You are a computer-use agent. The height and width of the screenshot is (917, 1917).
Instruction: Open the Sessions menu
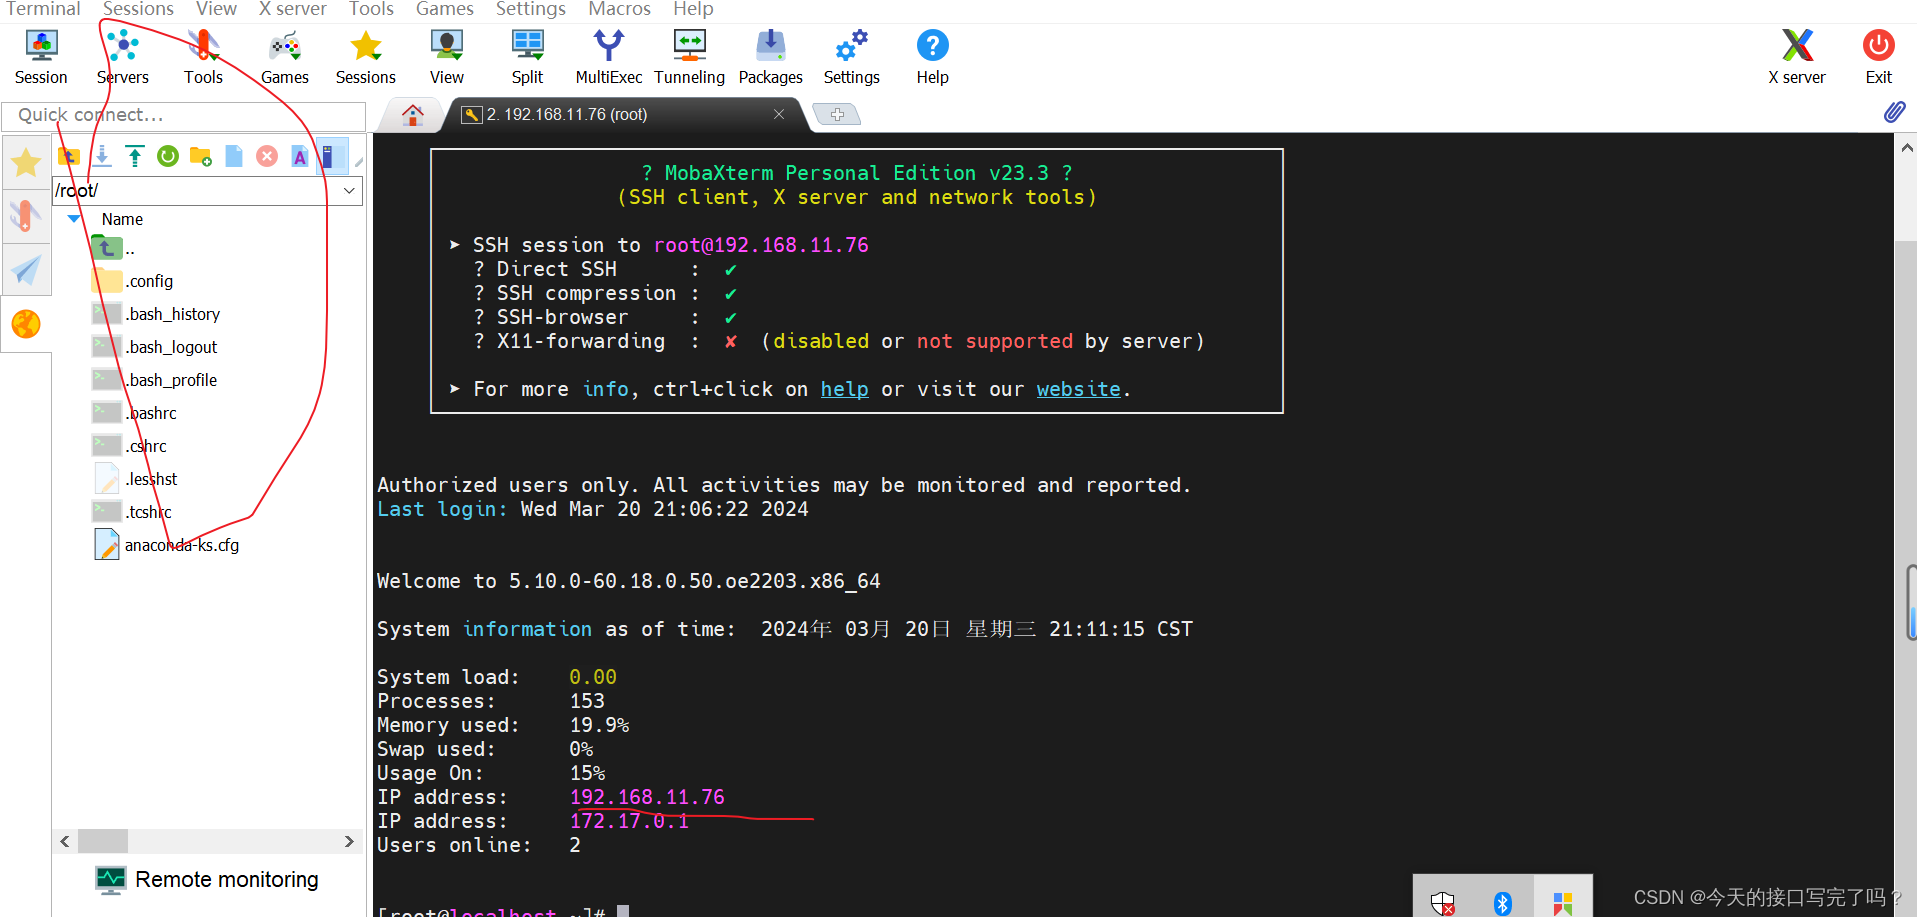coord(137,10)
